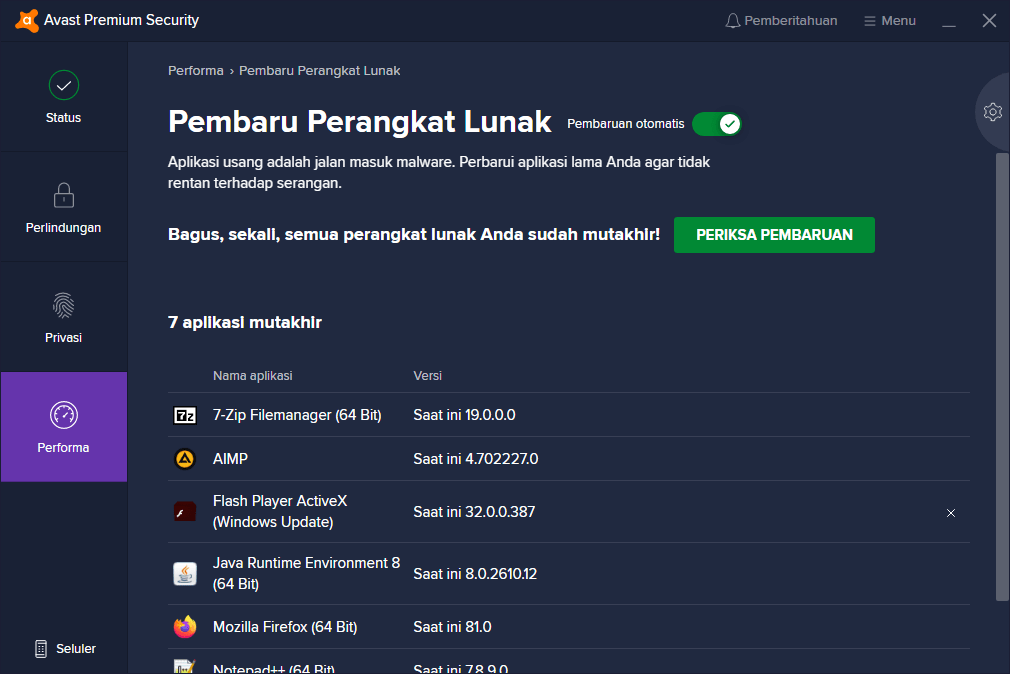This screenshot has height=674, width=1010.
Task: Open Pemberitahuan notifications
Action: coord(781,21)
